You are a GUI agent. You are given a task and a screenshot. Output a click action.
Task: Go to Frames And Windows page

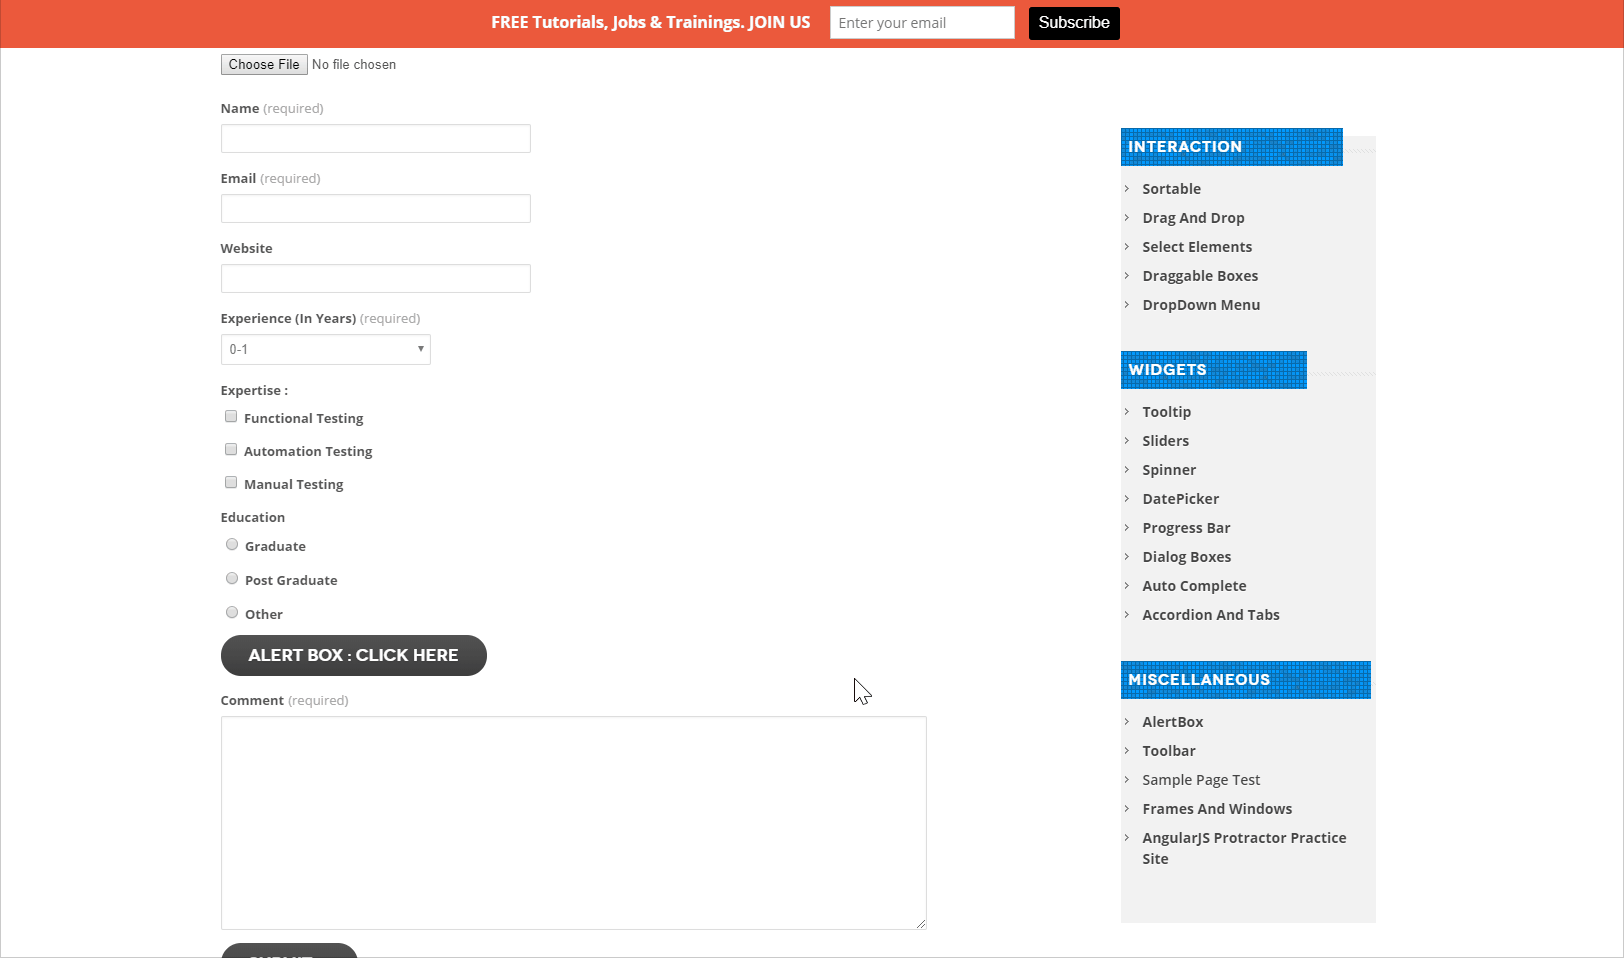[1218, 809]
